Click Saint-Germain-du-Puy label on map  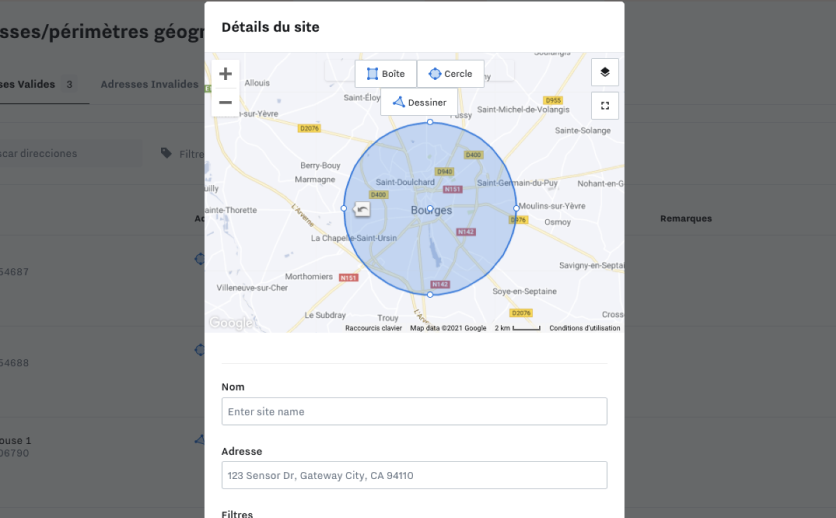(x=517, y=183)
